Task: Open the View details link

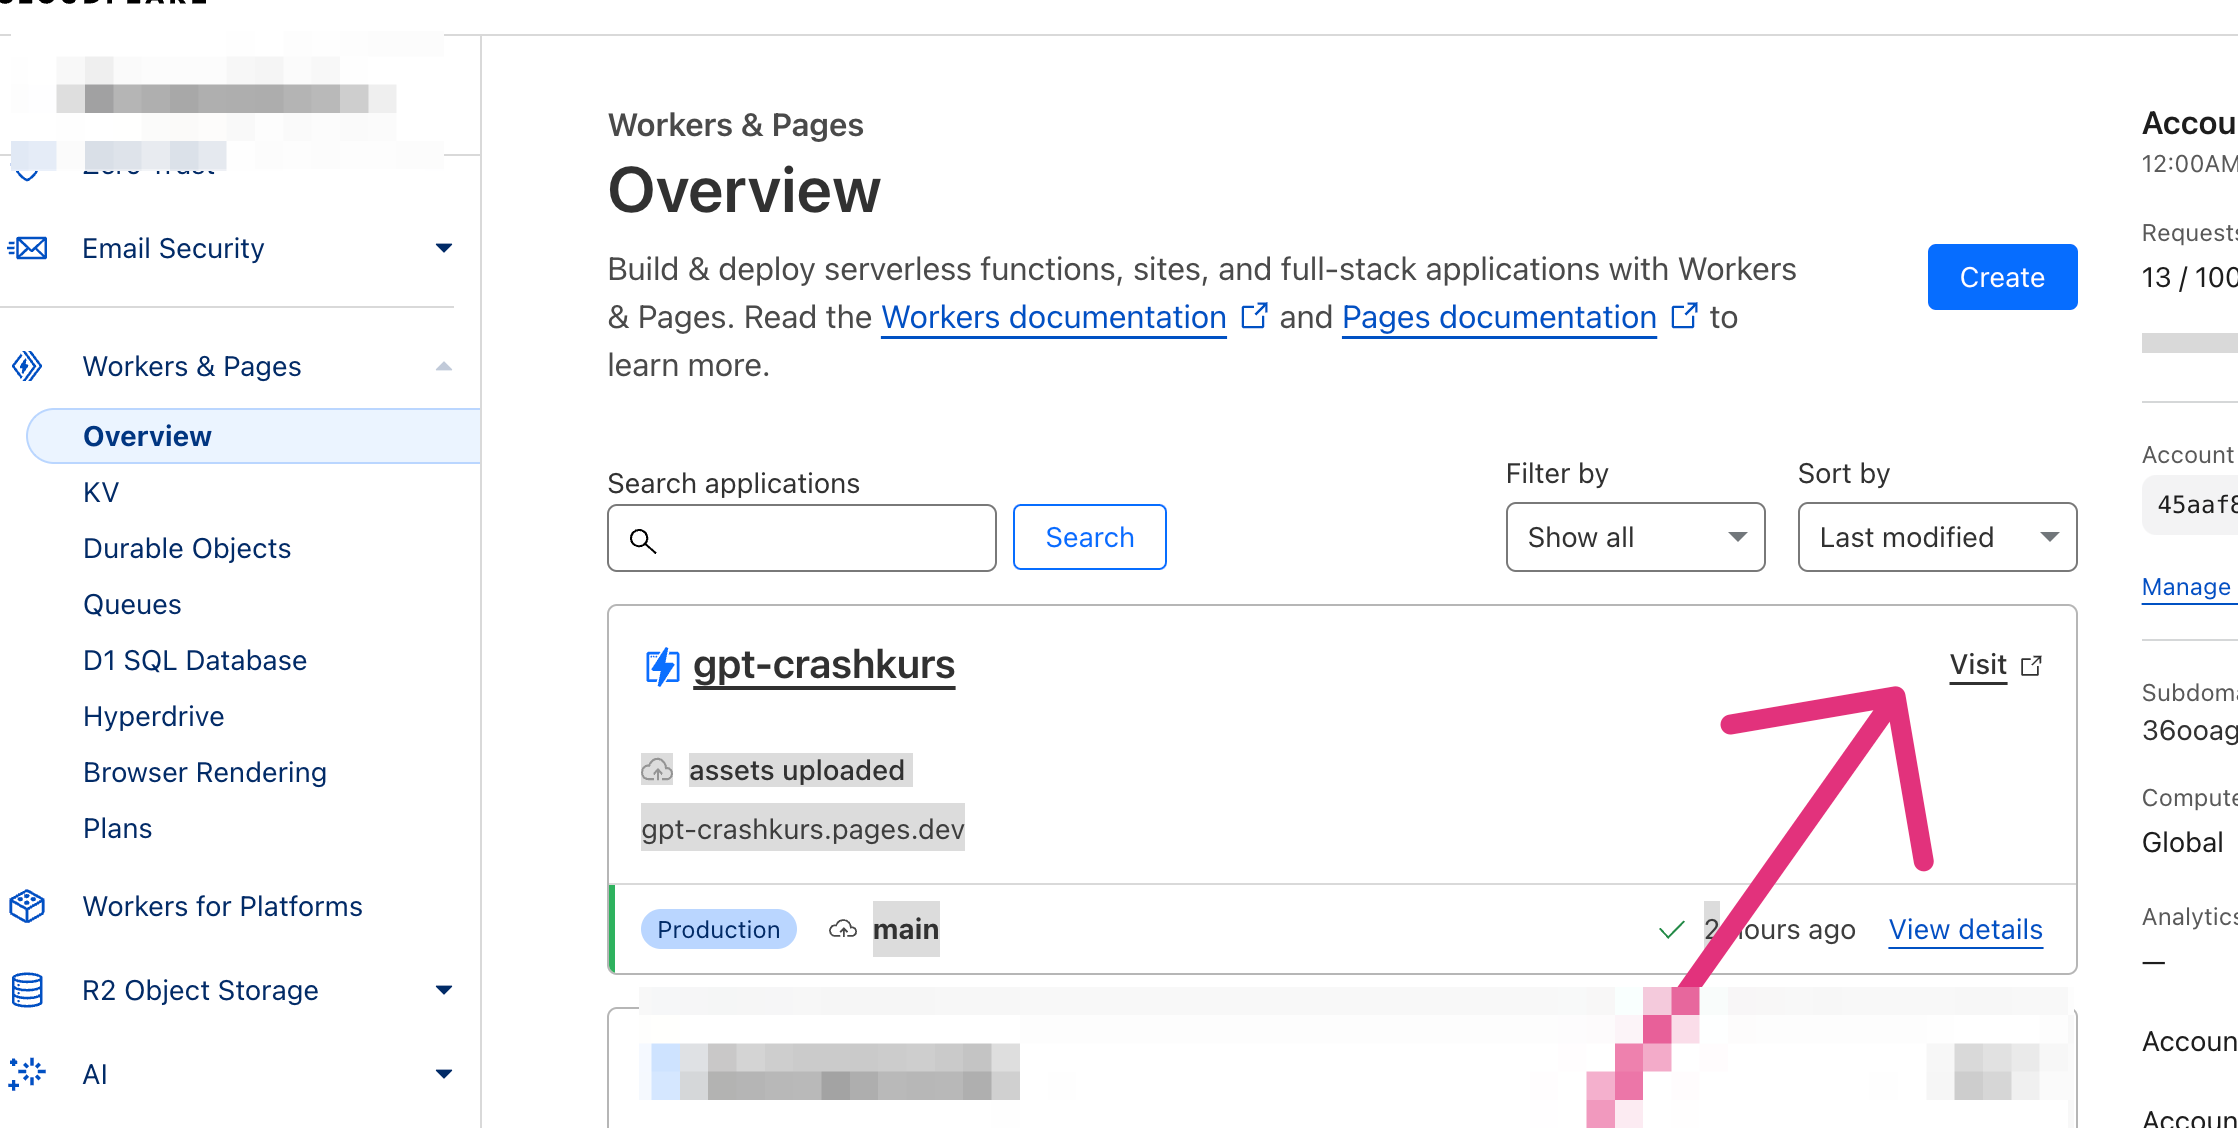Action: click(1965, 929)
